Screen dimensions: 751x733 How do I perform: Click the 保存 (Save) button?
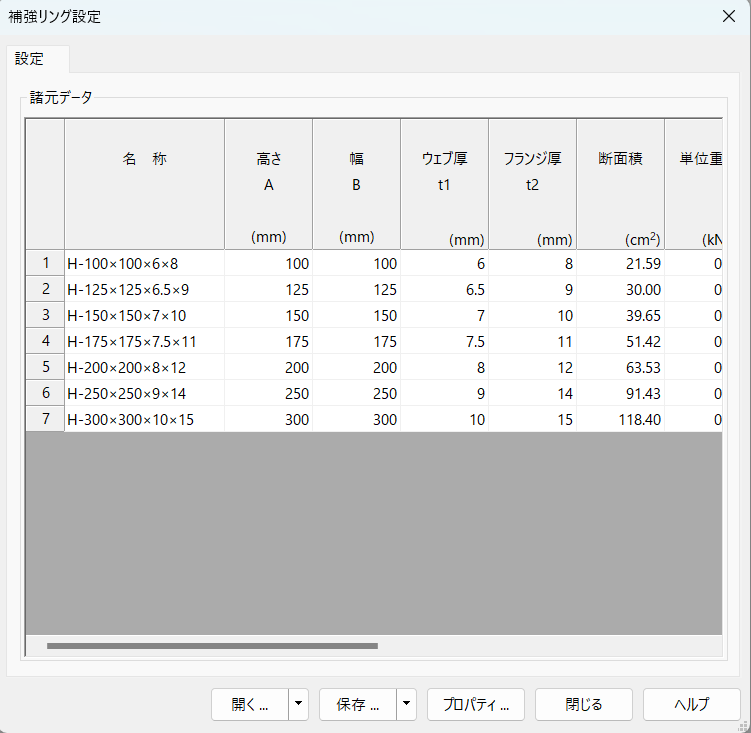pos(358,704)
